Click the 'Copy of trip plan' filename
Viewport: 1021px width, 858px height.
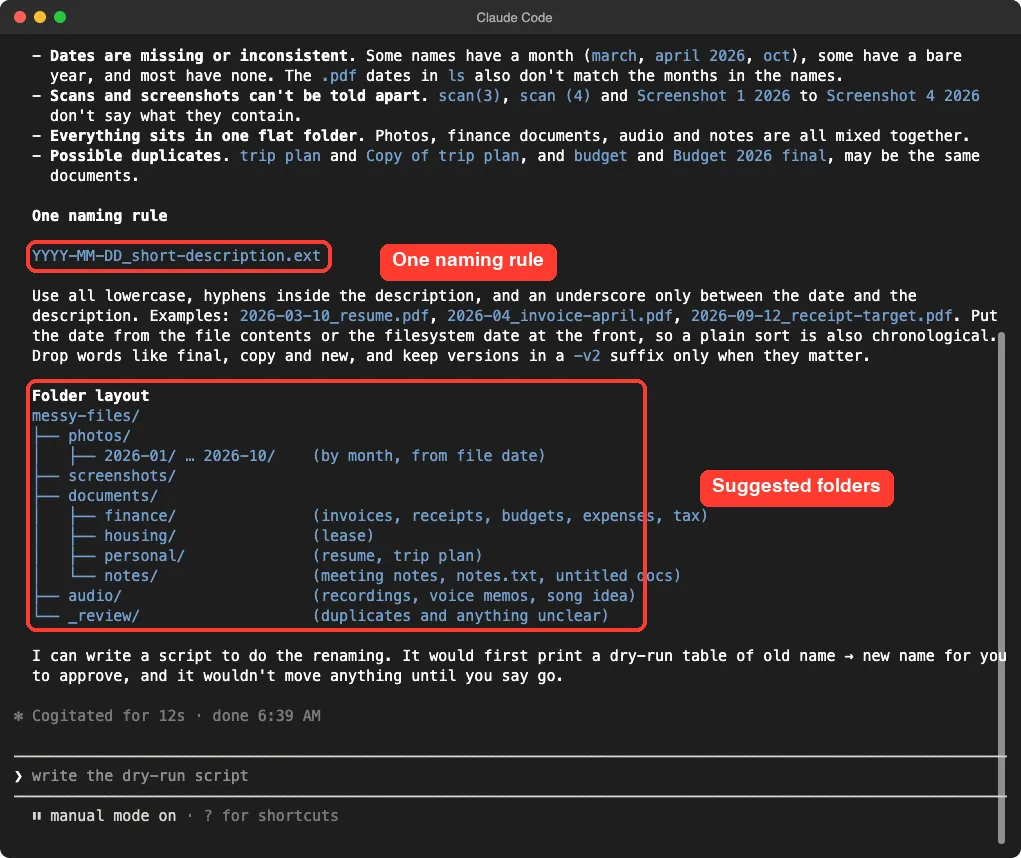point(442,156)
